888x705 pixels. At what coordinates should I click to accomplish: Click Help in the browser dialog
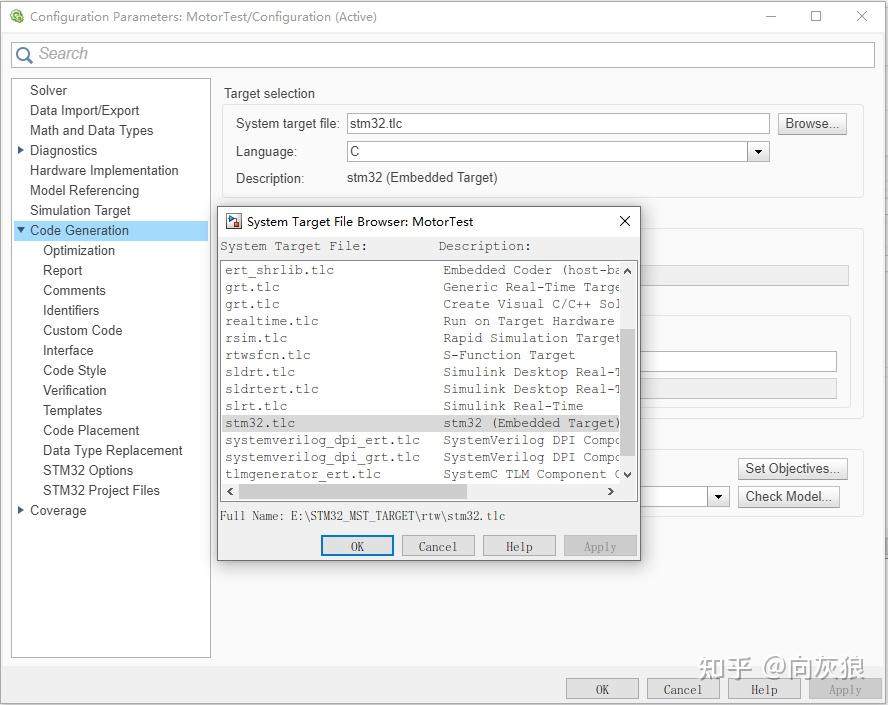click(519, 545)
